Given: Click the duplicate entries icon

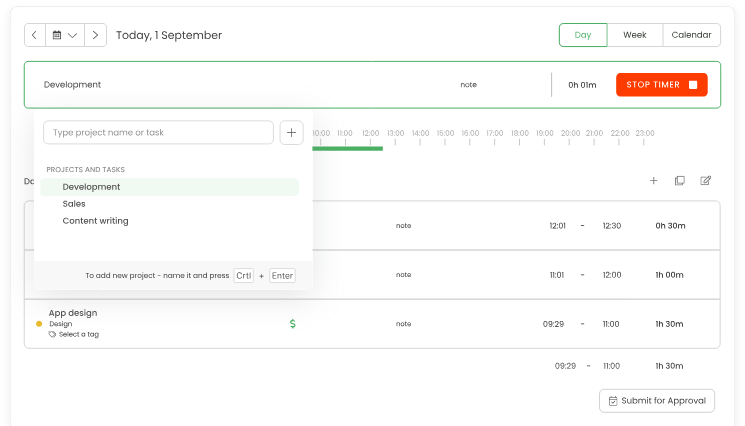Looking at the screenshot, I should point(680,181).
